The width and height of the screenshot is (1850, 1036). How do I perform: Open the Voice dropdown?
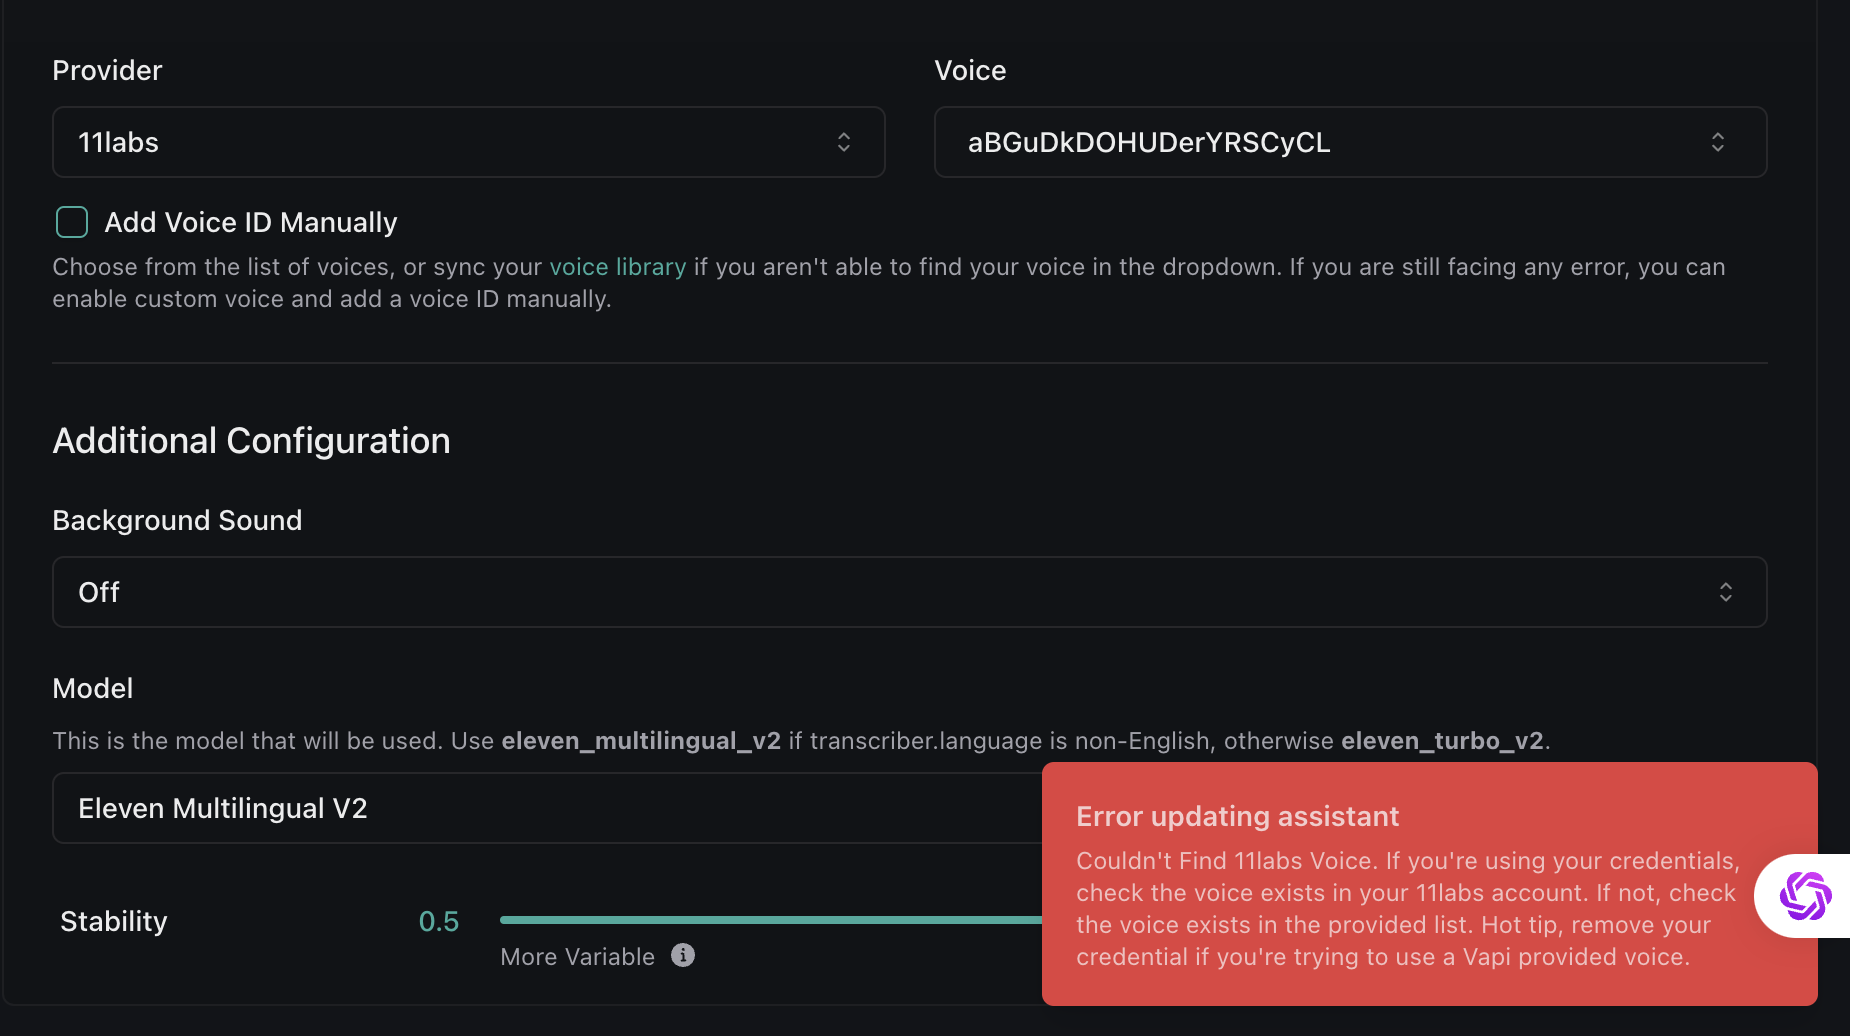click(x=1350, y=142)
